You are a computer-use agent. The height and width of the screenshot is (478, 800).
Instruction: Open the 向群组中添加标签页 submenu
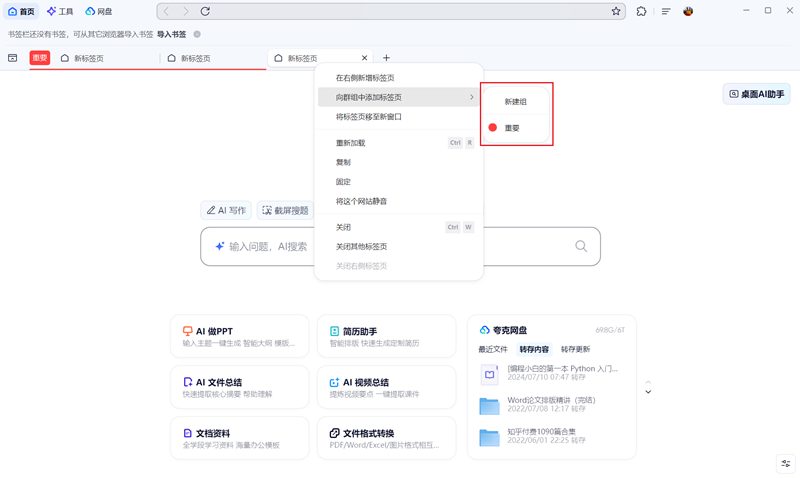coord(398,97)
